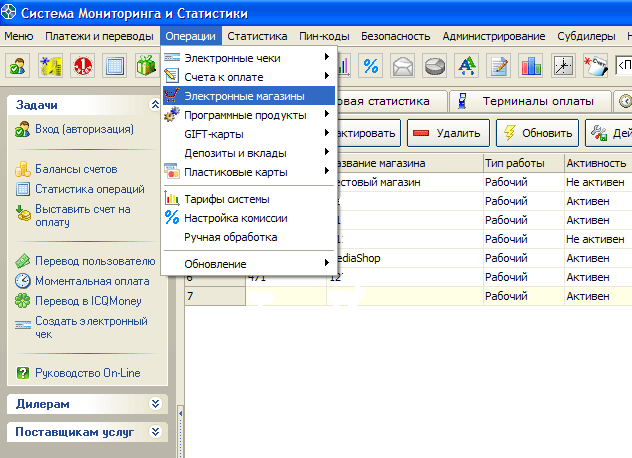Click the red clock toolbar icon
The height and width of the screenshot is (458, 632).
click(x=83, y=66)
